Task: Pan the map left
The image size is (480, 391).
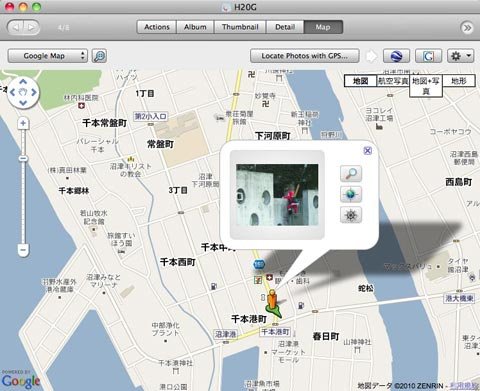Action: pos(13,92)
